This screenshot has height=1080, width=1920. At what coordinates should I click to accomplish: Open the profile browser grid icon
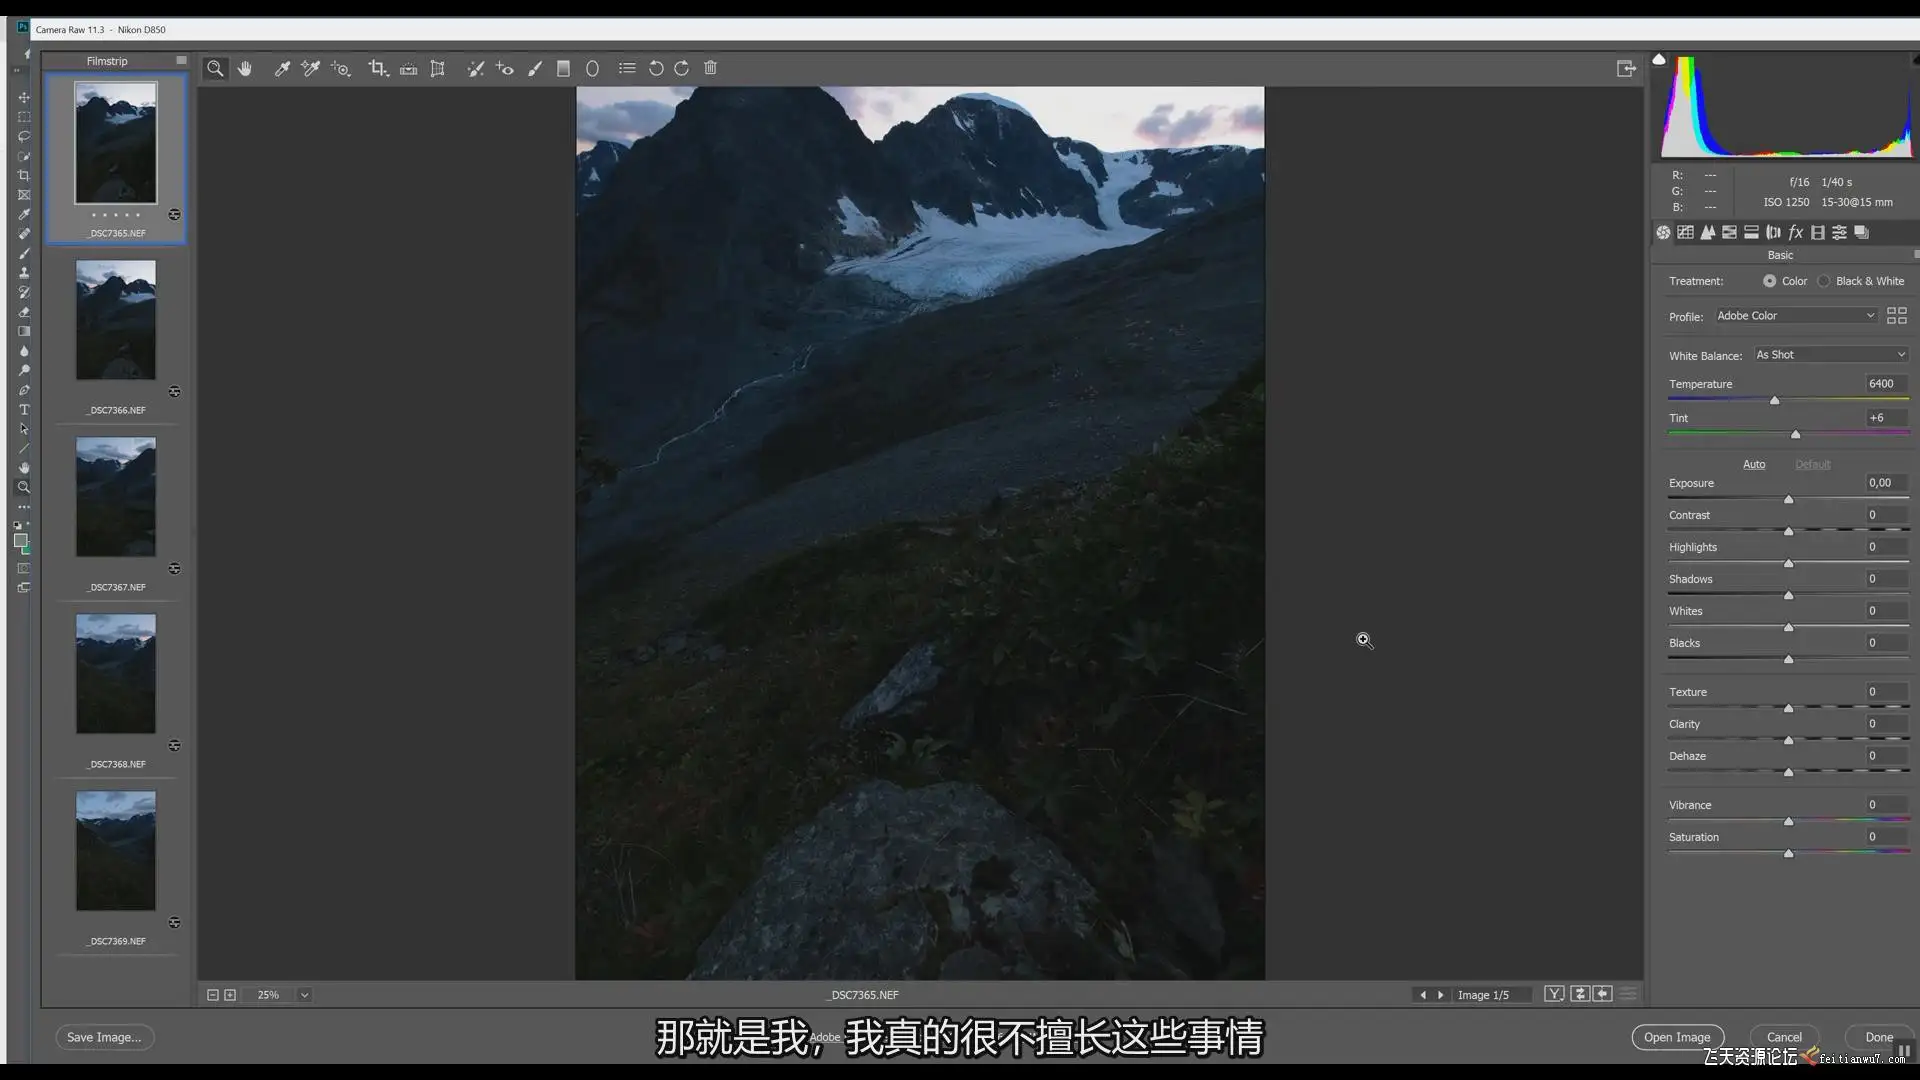[x=1896, y=316]
